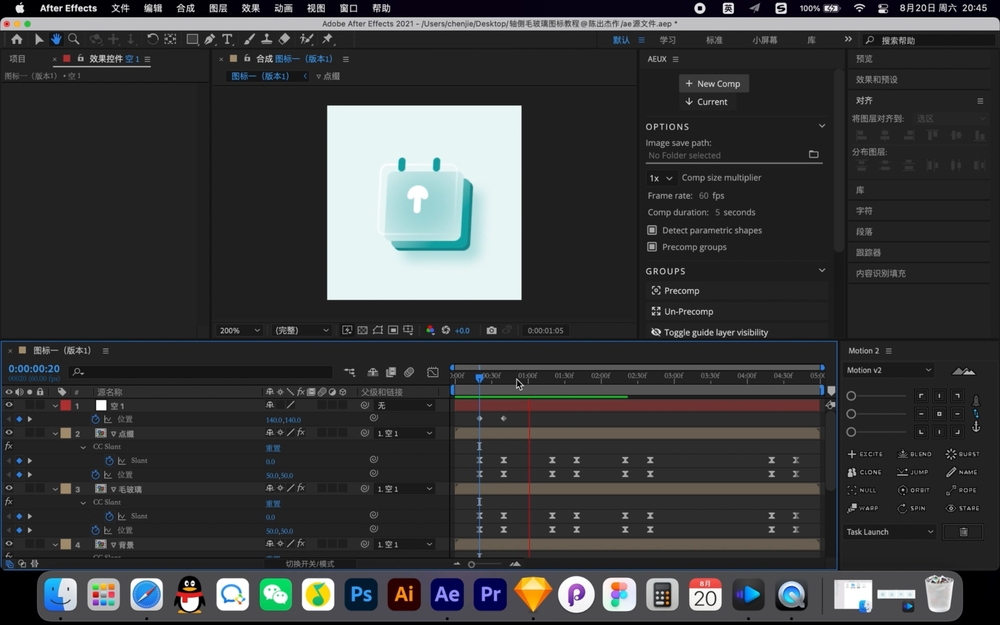Browse for image save folder

click(x=813, y=154)
